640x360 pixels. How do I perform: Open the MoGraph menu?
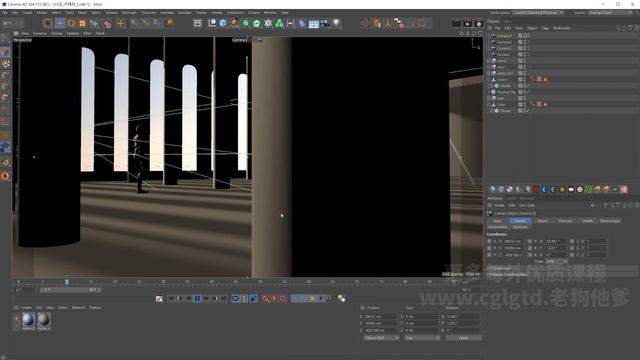(x=129, y=13)
